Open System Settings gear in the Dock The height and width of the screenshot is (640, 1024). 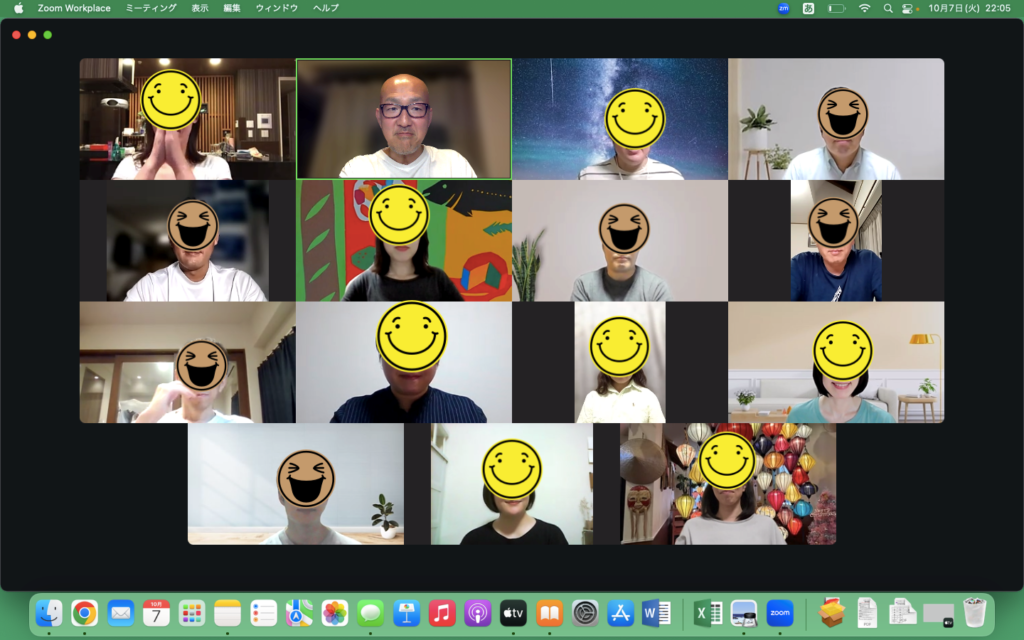(585, 612)
